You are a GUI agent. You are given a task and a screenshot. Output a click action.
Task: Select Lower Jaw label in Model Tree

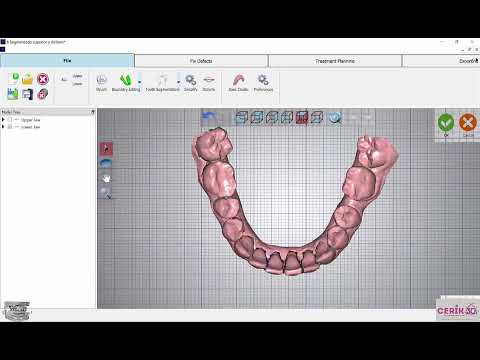pos(30,127)
